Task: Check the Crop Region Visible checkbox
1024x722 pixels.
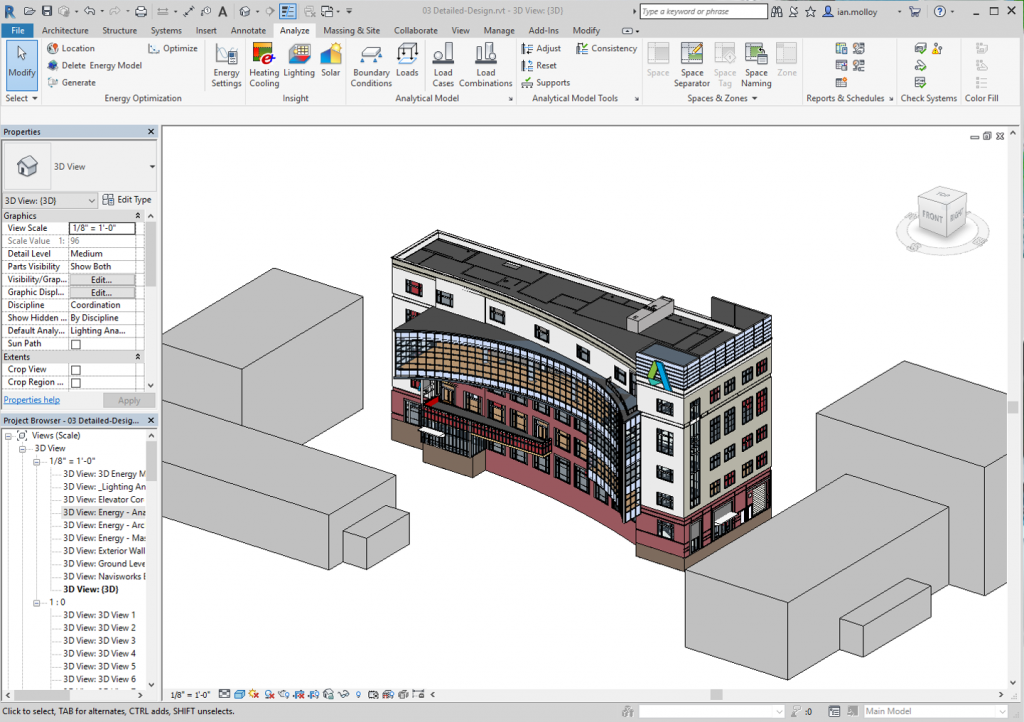Action: [x=75, y=383]
